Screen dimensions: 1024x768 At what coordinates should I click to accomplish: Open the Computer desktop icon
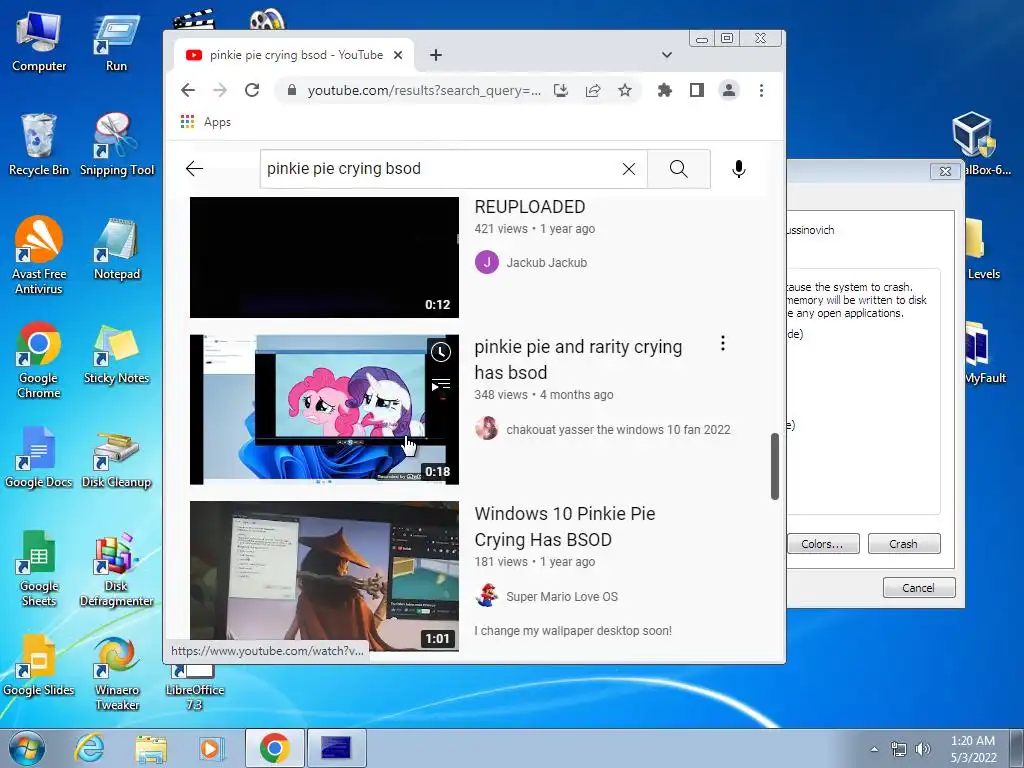coord(39,42)
